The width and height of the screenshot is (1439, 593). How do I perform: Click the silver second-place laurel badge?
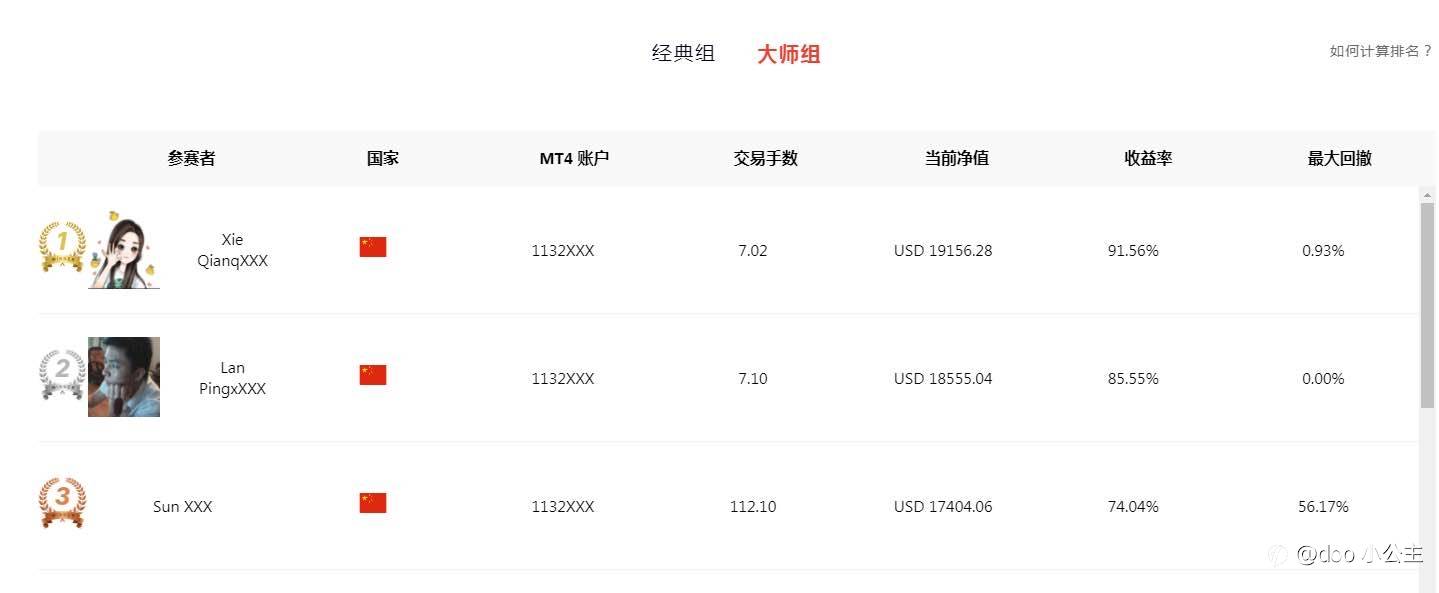tap(62, 374)
